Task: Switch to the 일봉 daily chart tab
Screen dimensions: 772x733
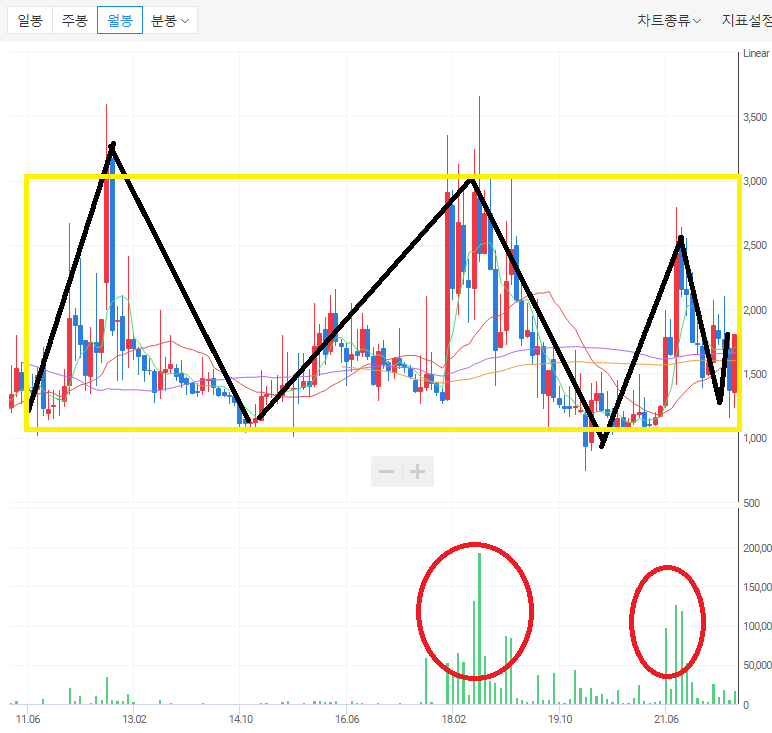Action: pyautogui.click(x=30, y=20)
